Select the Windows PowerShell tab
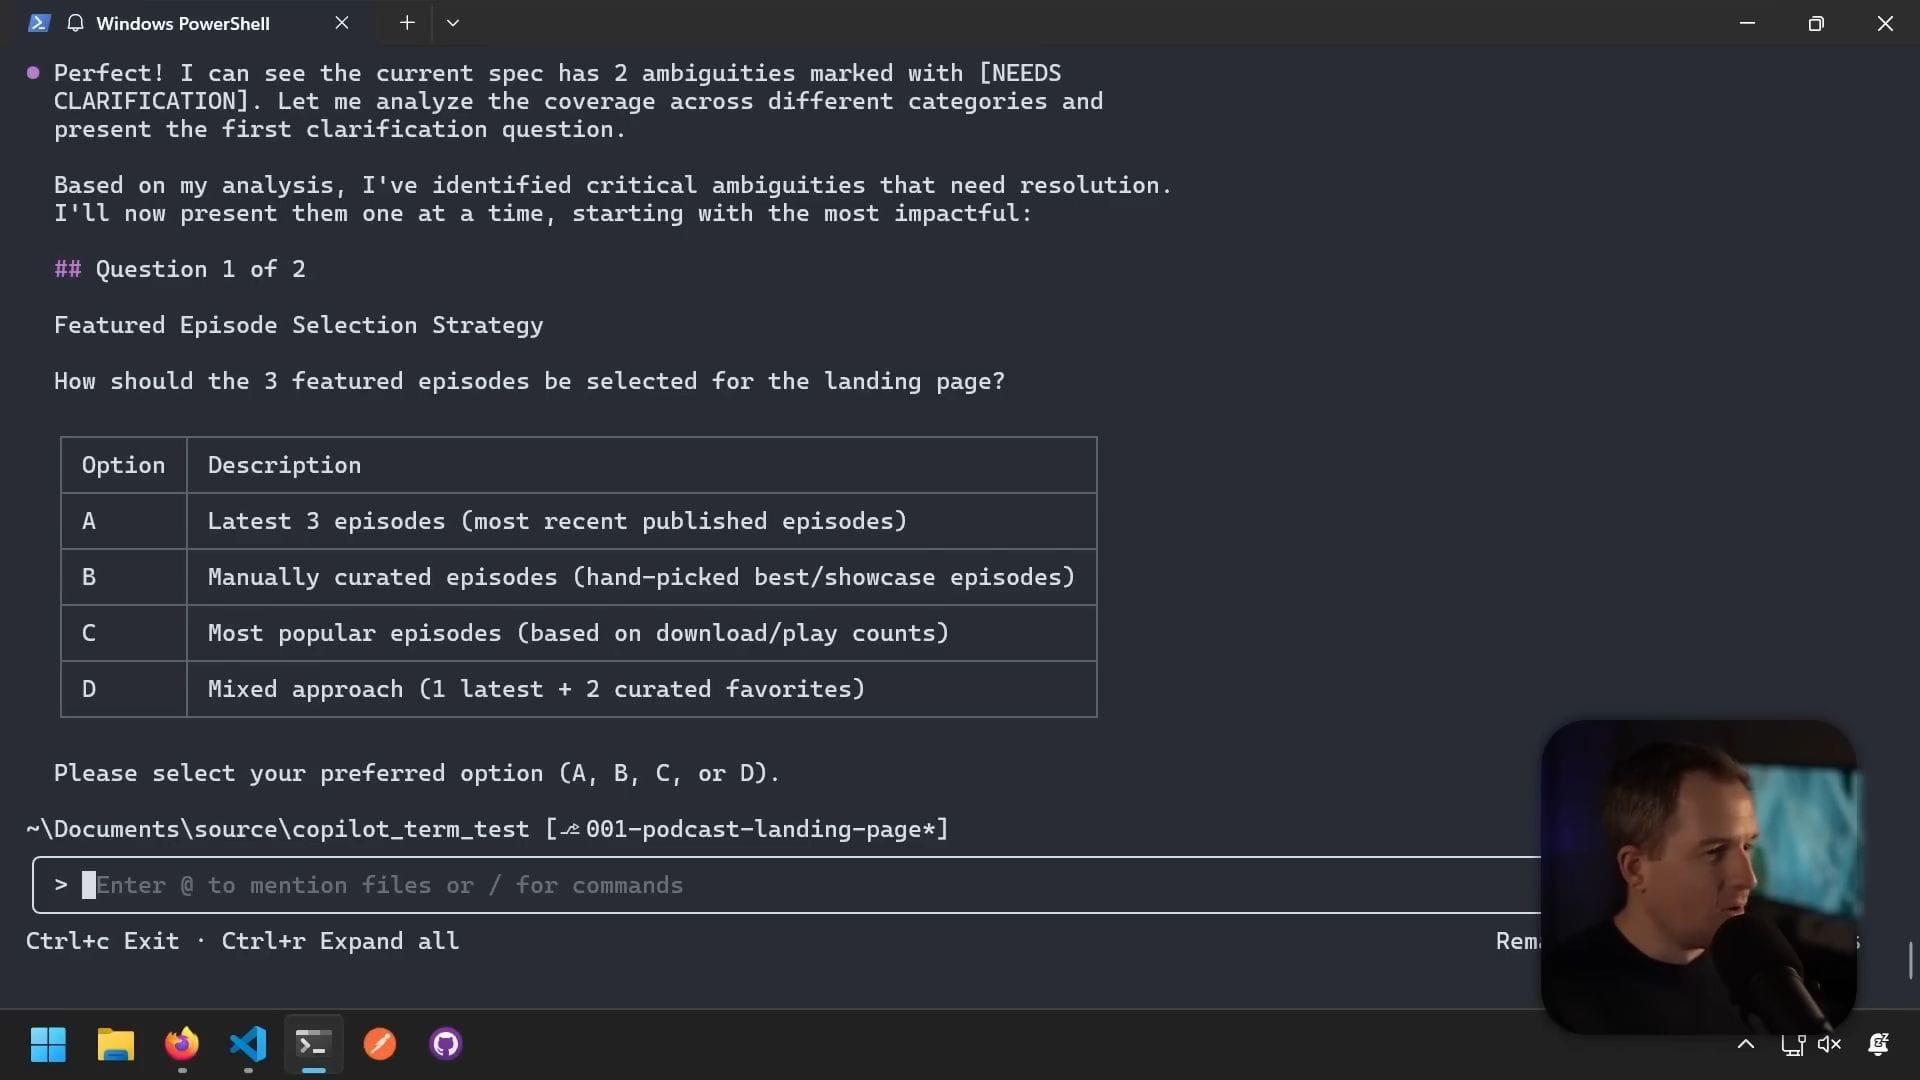 tap(183, 23)
